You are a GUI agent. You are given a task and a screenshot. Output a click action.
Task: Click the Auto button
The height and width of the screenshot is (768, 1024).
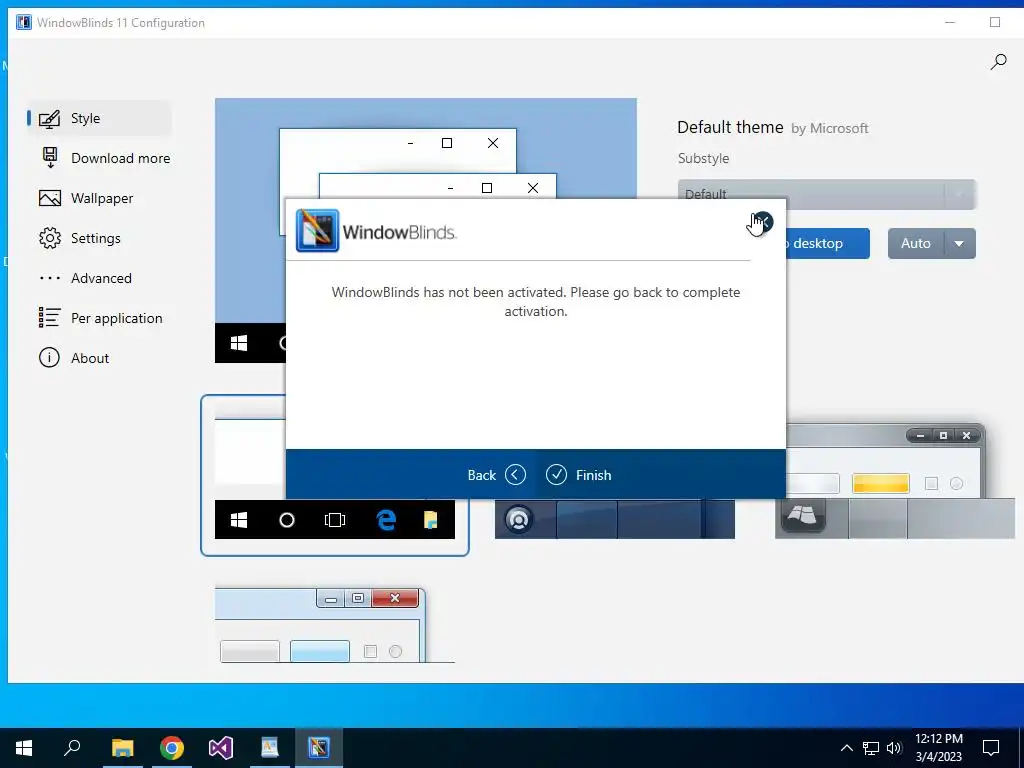coord(915,244)
